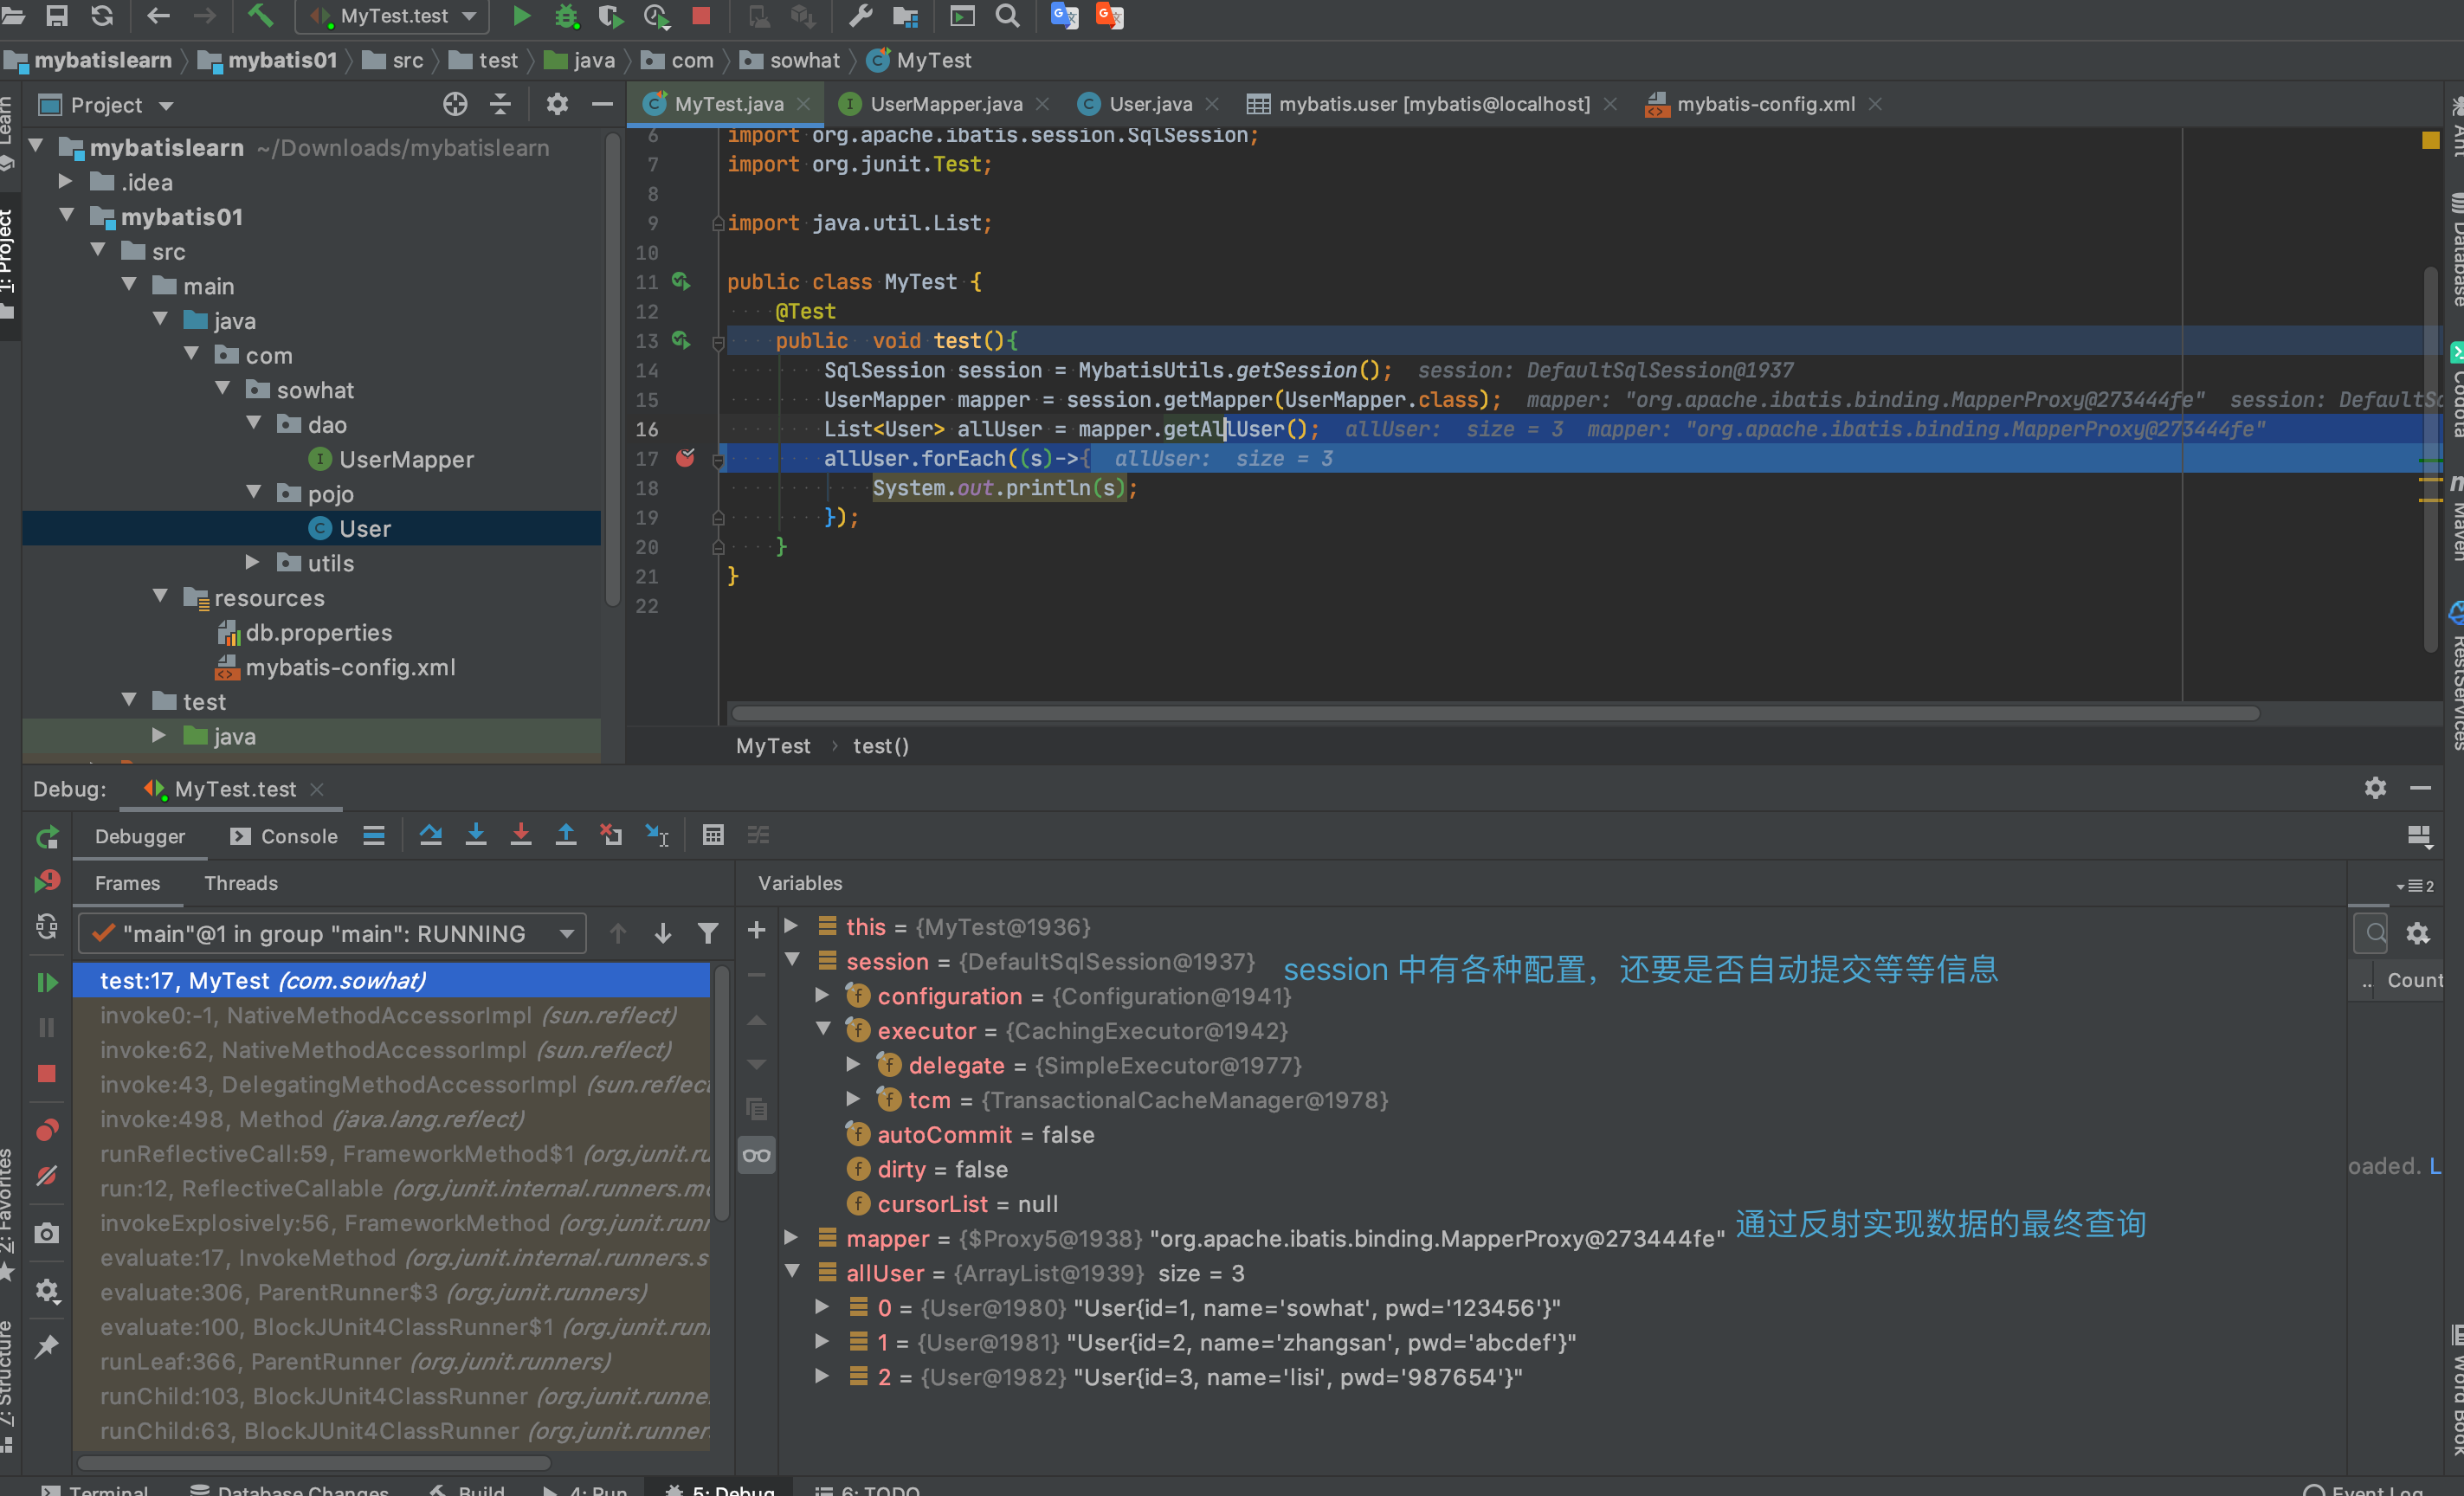The image size is (2464, 1496).
Task: Click the Resume Program icon in debug sidebar
Action: point(47,982)
